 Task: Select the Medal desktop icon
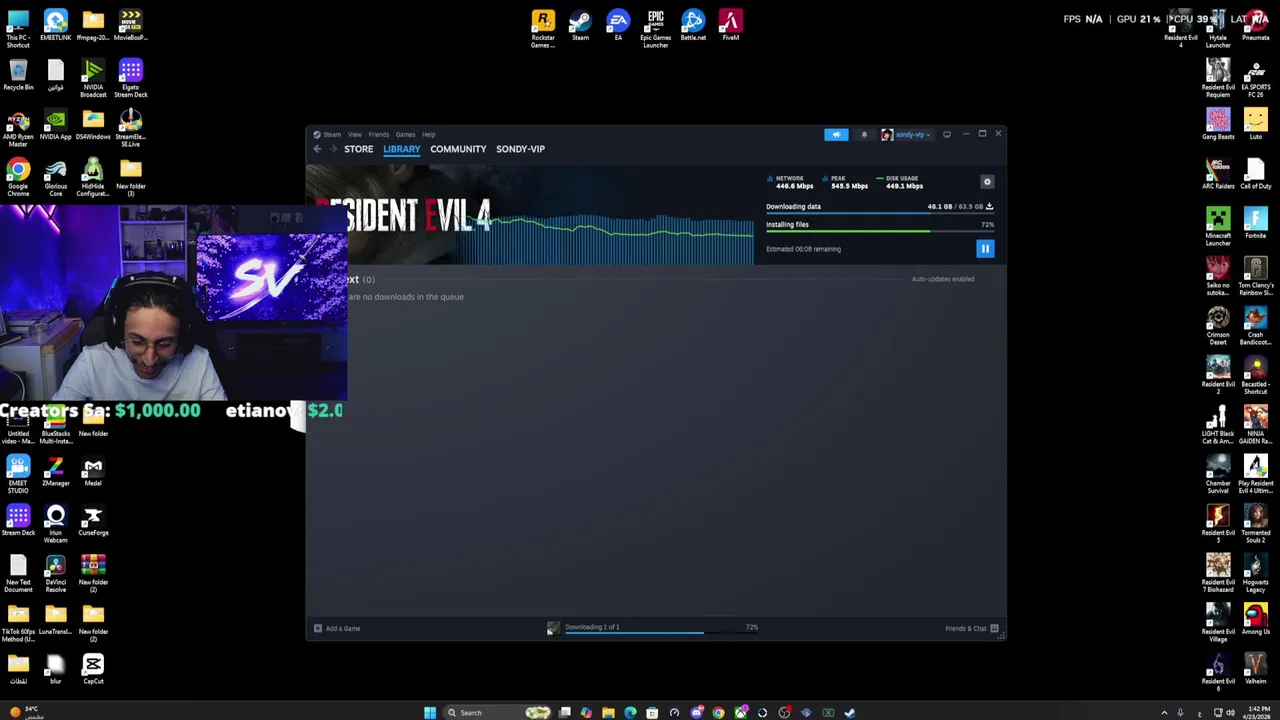click(x=93, y=472)
